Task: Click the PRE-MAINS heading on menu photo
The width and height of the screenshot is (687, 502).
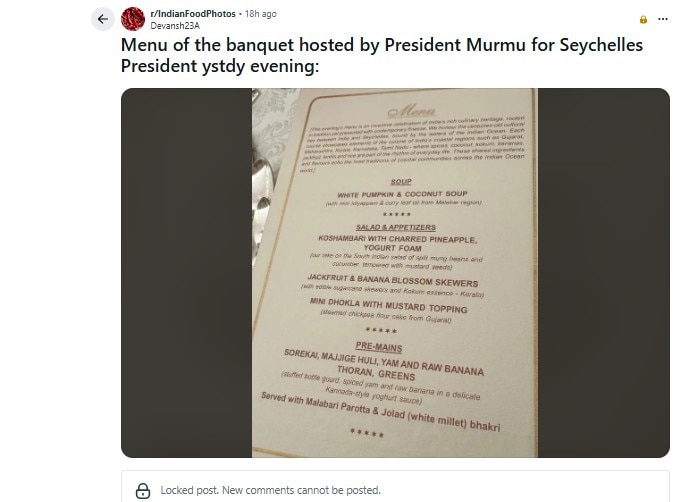Action: click(391, 342)
